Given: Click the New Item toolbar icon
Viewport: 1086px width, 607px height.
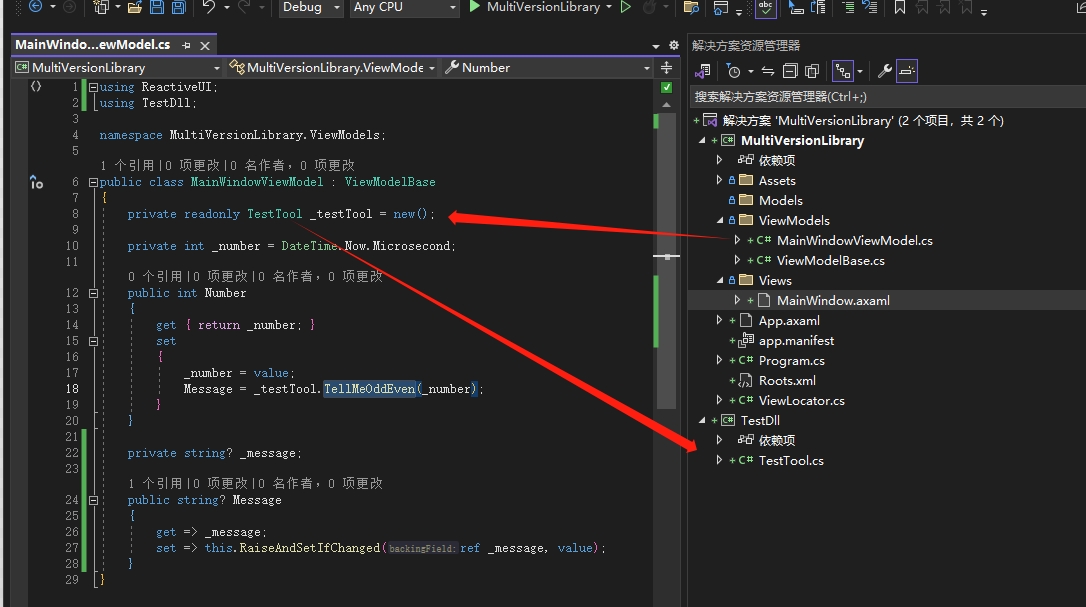Looking at the screenshot, I should point(101,8).
